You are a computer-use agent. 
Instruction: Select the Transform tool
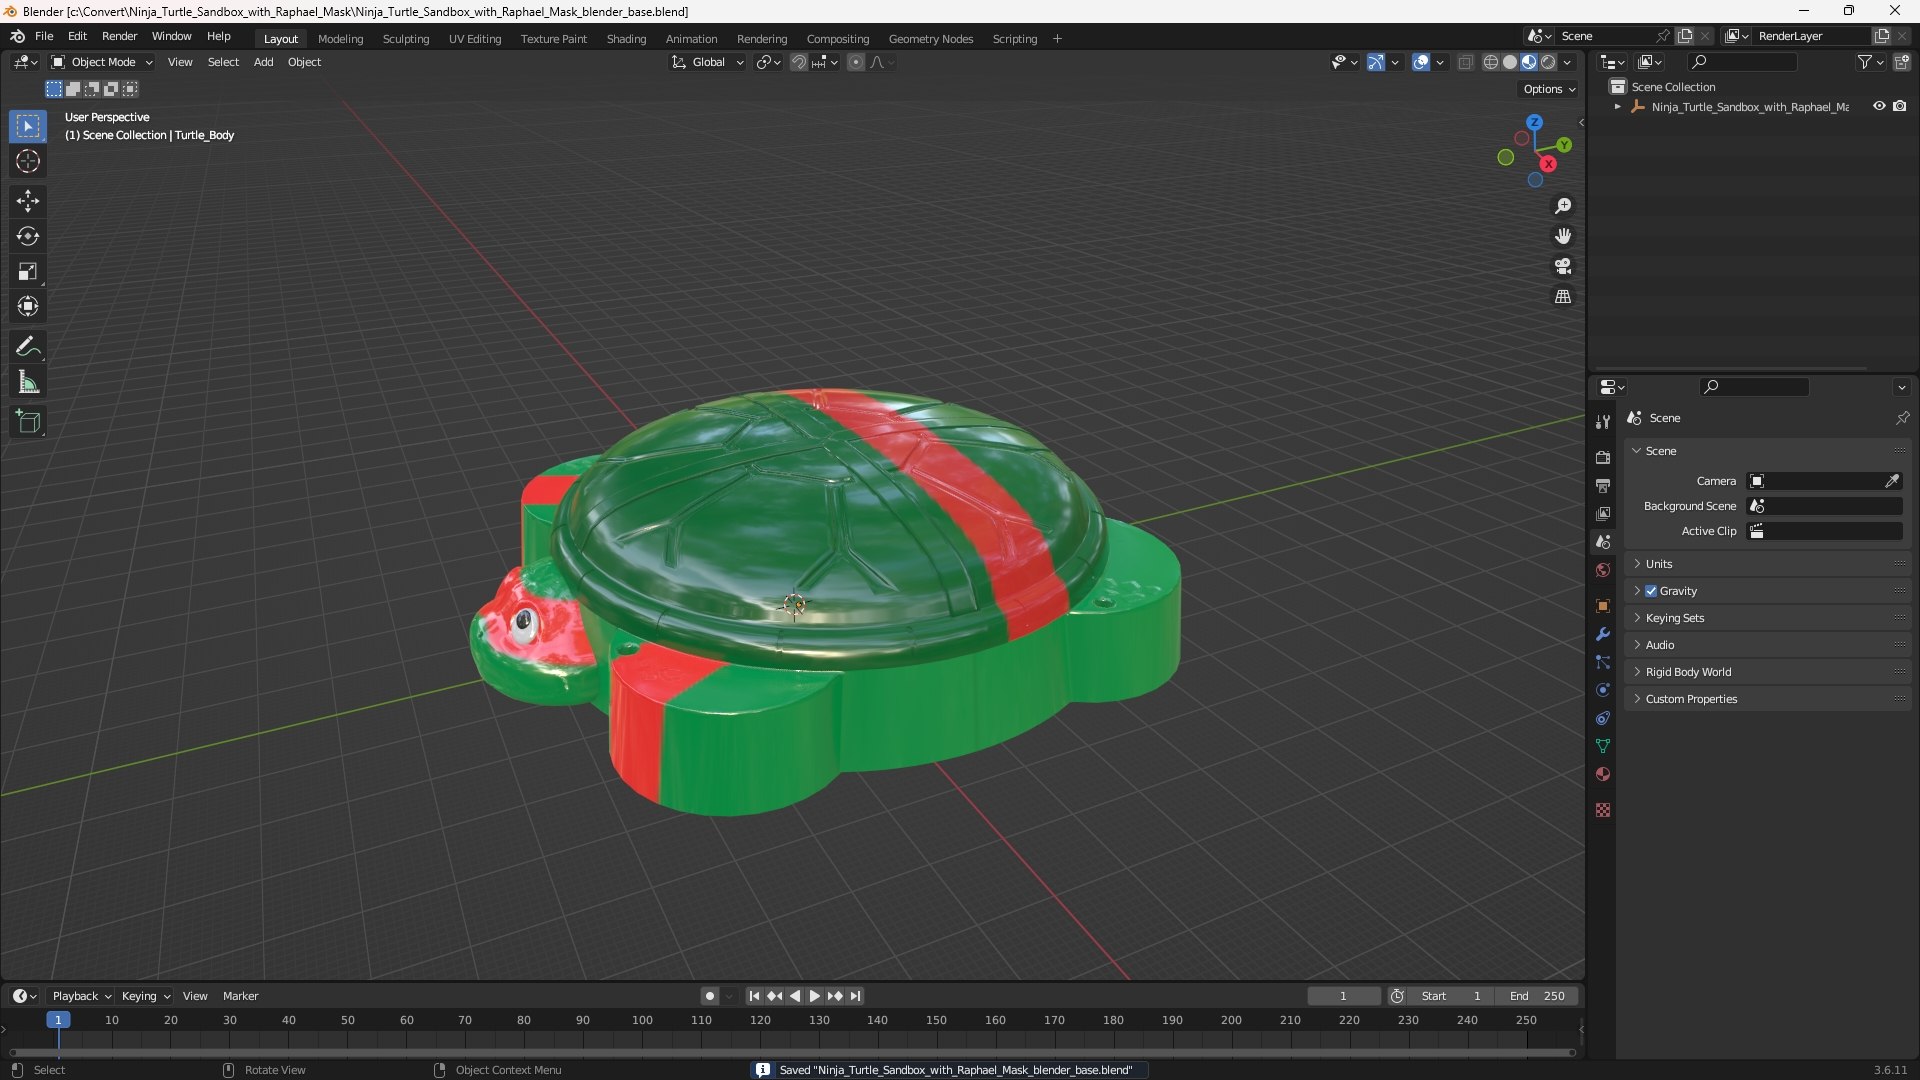pyautogui.click(x=28, y=306)
